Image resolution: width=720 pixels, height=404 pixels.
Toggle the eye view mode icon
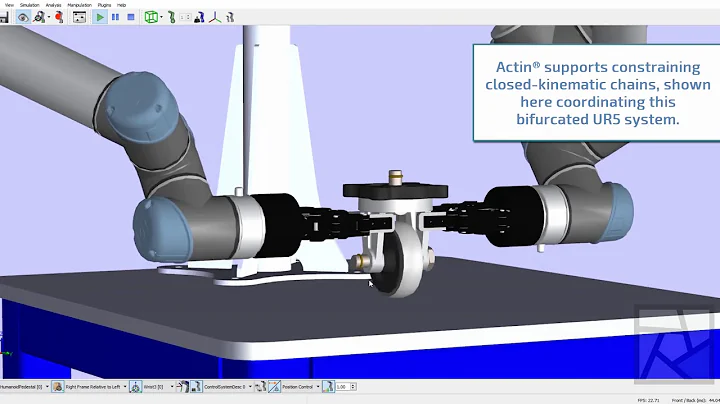tap(23, 17)
